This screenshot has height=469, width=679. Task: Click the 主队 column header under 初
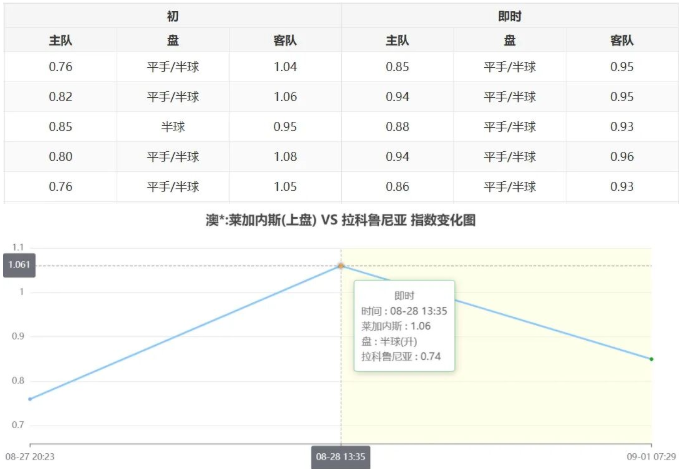(60, 41)
